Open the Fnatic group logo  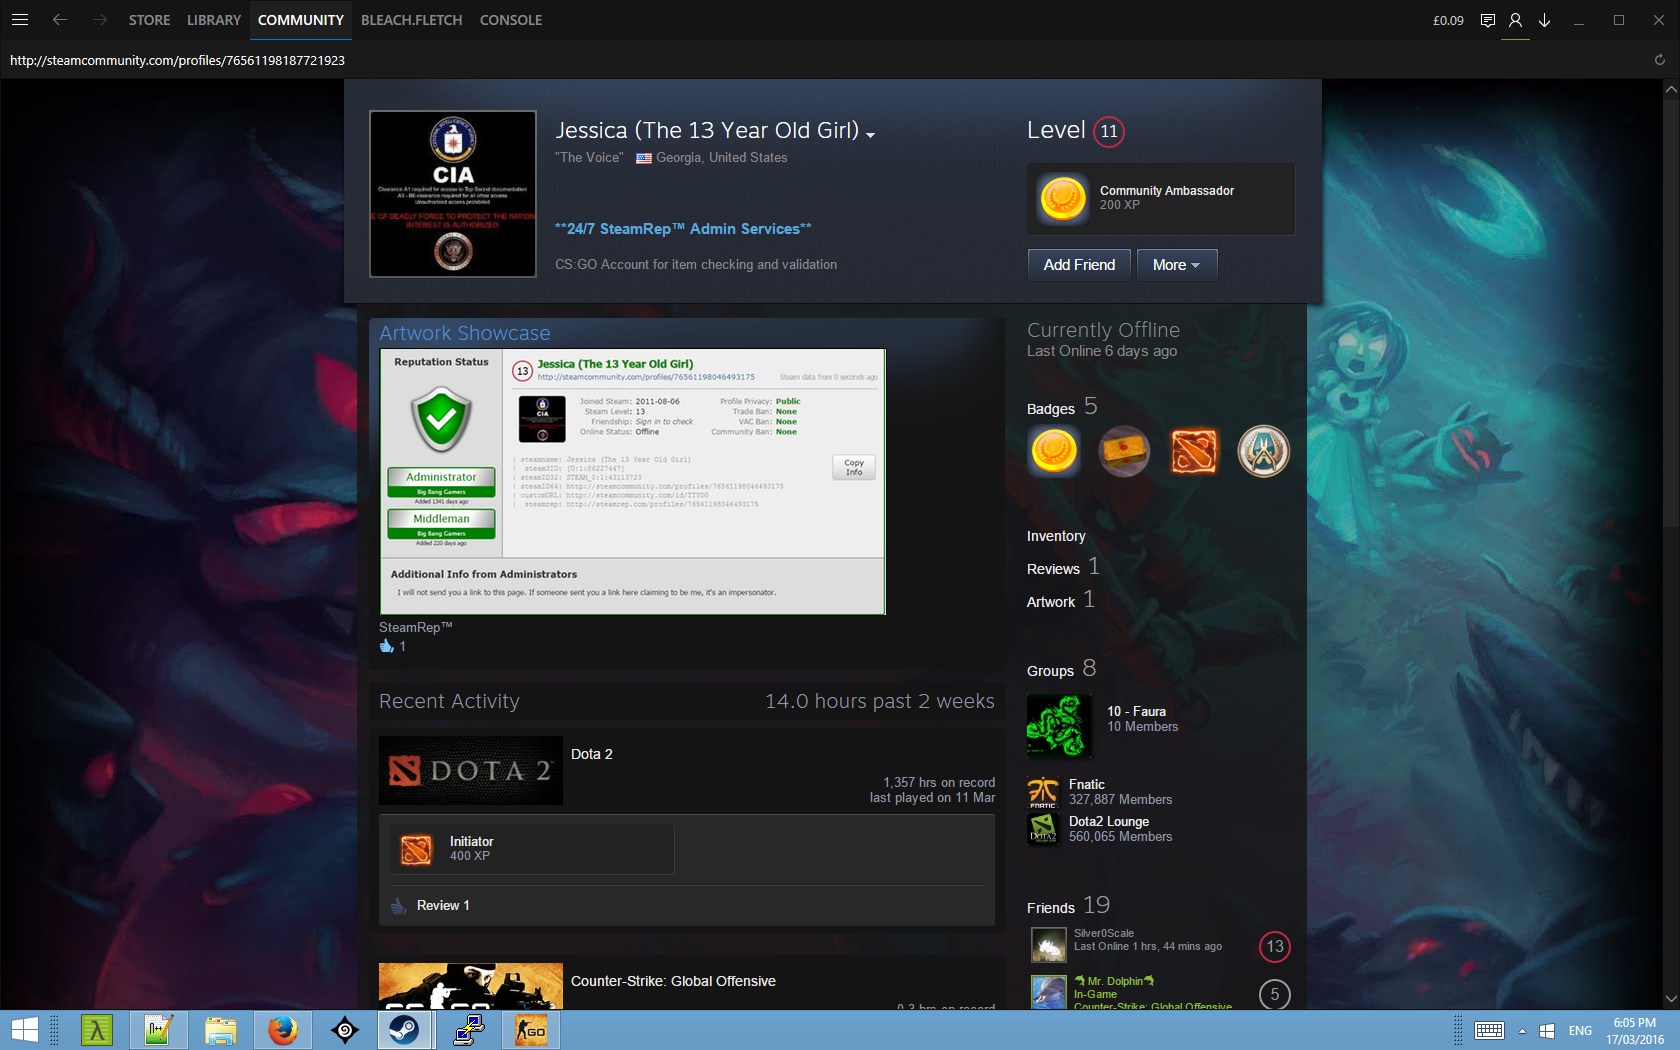point(1043,792)
